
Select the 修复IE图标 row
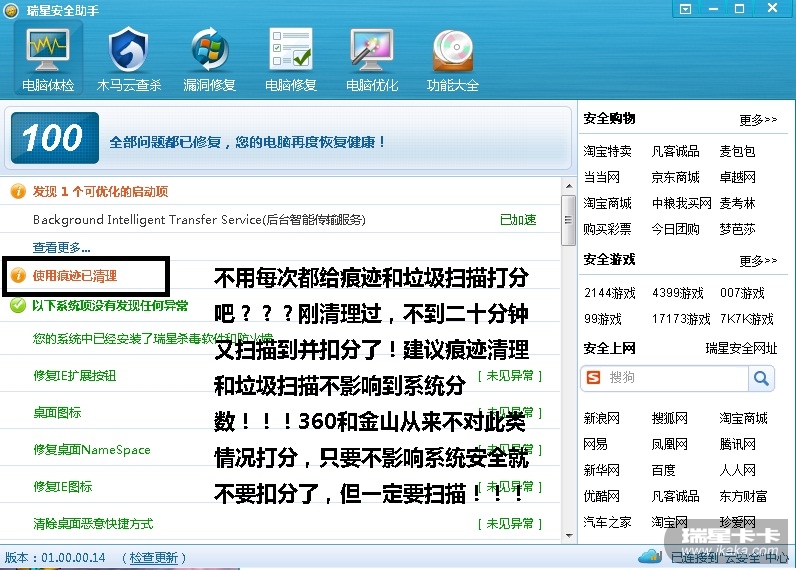point(280,487)
